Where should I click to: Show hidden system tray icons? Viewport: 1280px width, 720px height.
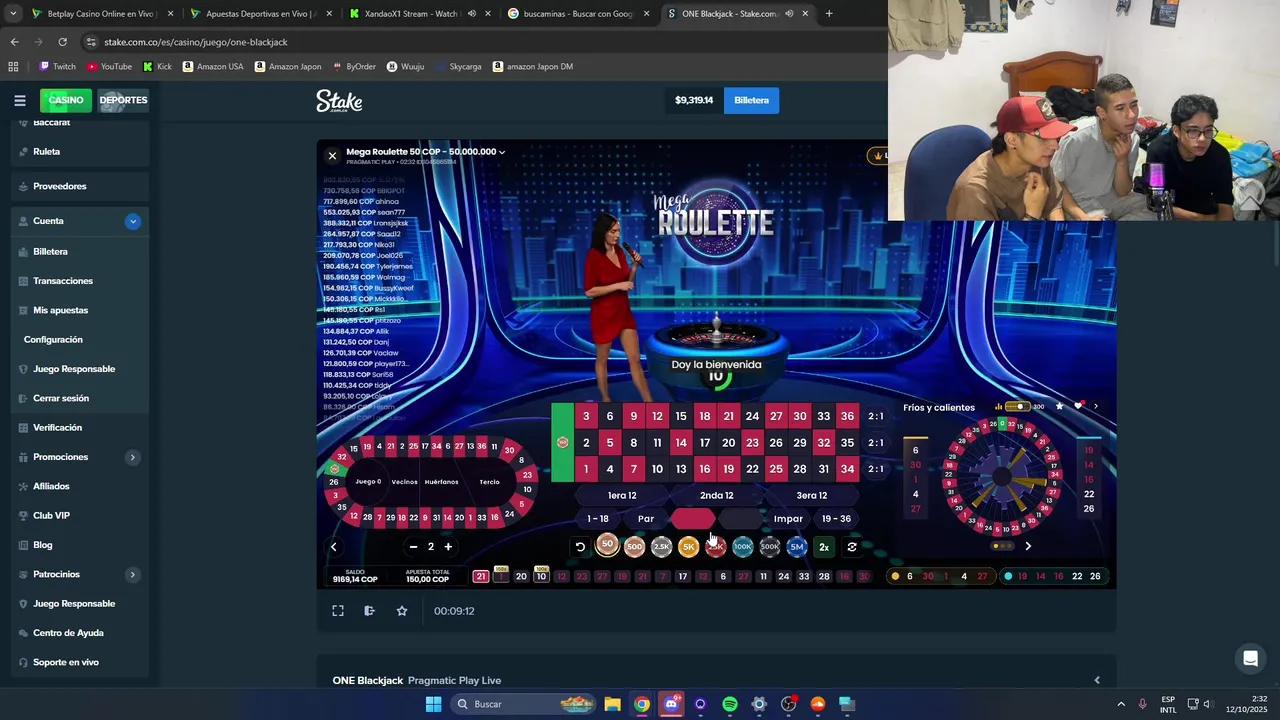(x=1120, y=704)
